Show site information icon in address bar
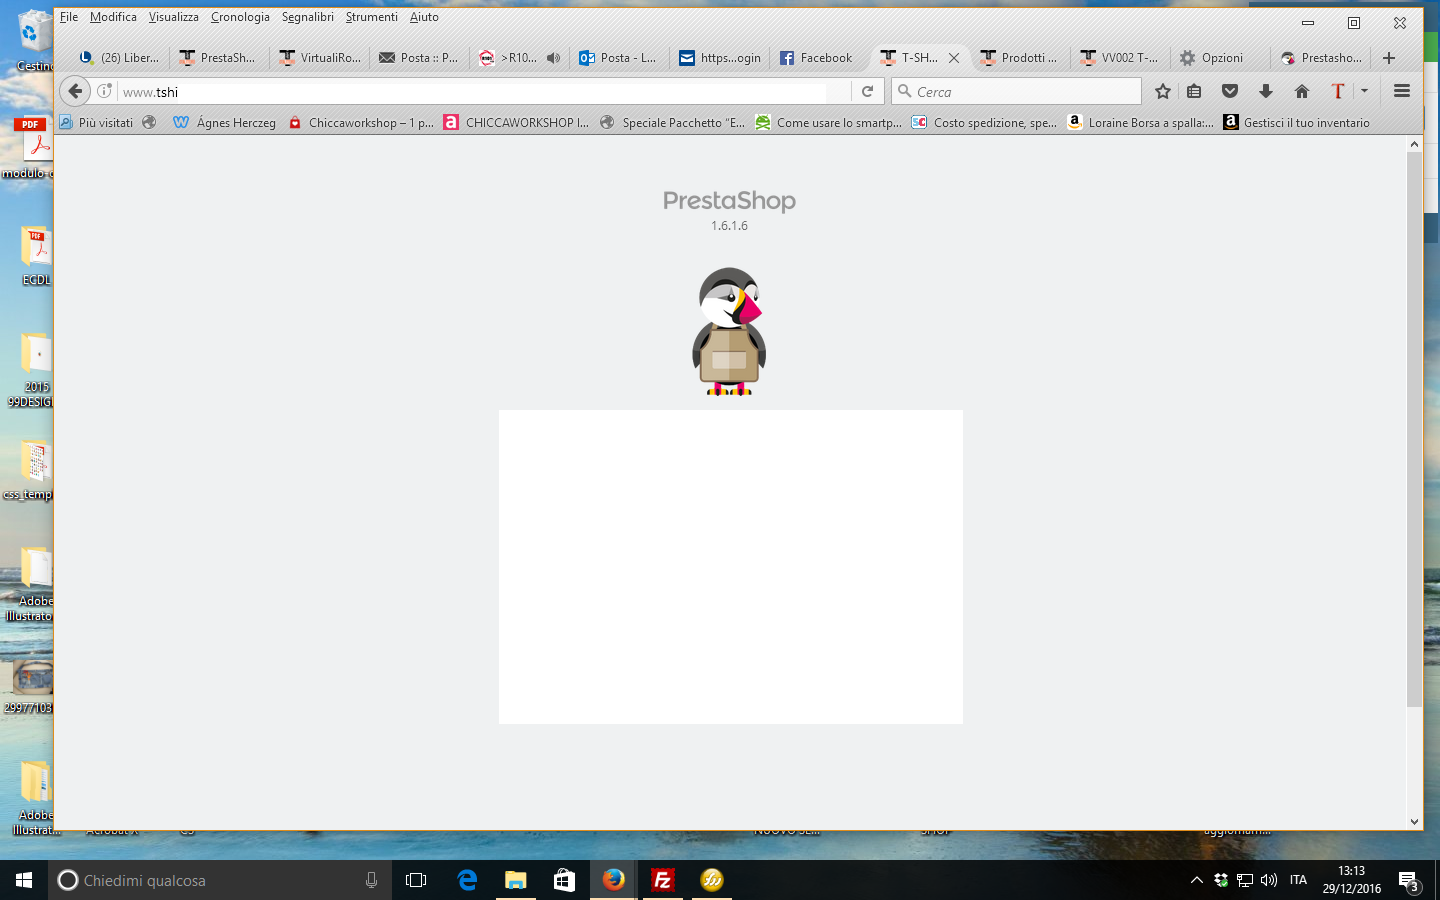Image resolution: width=1440 pixels, height=900 pixels. (104, 91)
